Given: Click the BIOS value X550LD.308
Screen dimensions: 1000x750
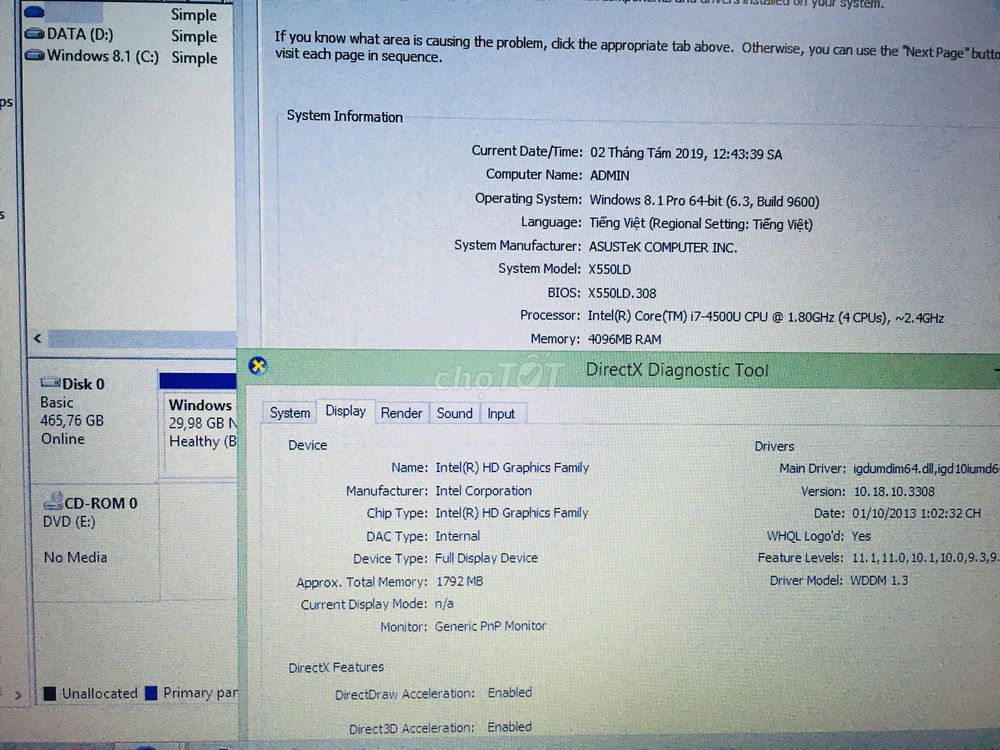Looking at the screenshot, I should click(x=622, y=293).
